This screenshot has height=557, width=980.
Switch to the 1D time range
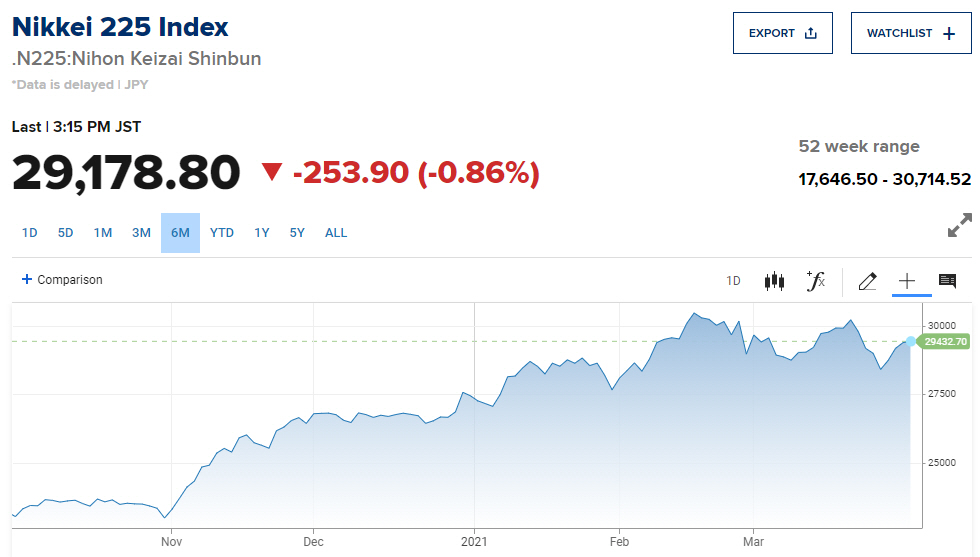(x=30, y=233)
